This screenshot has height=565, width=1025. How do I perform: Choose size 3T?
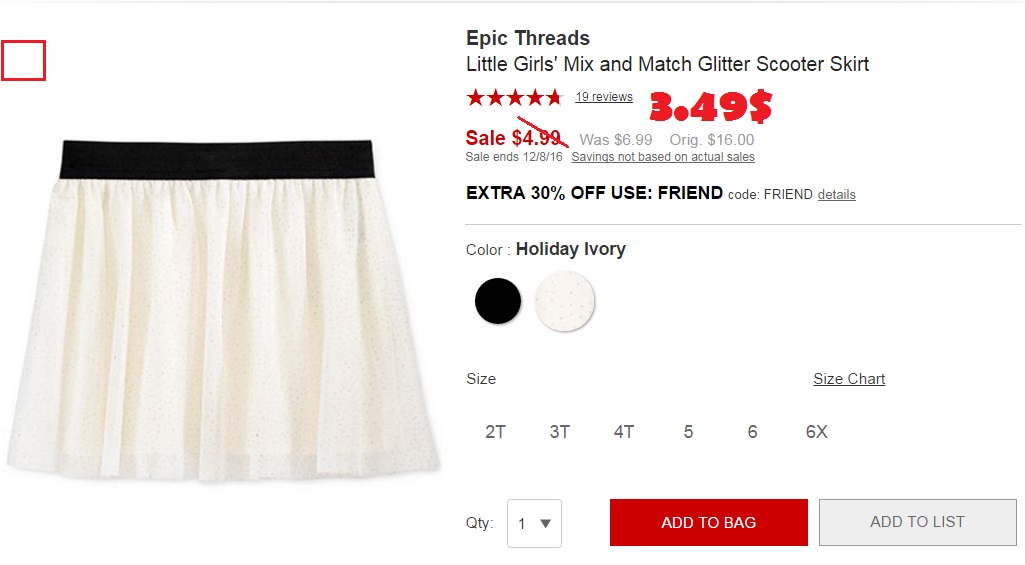(x=560, y=432)
